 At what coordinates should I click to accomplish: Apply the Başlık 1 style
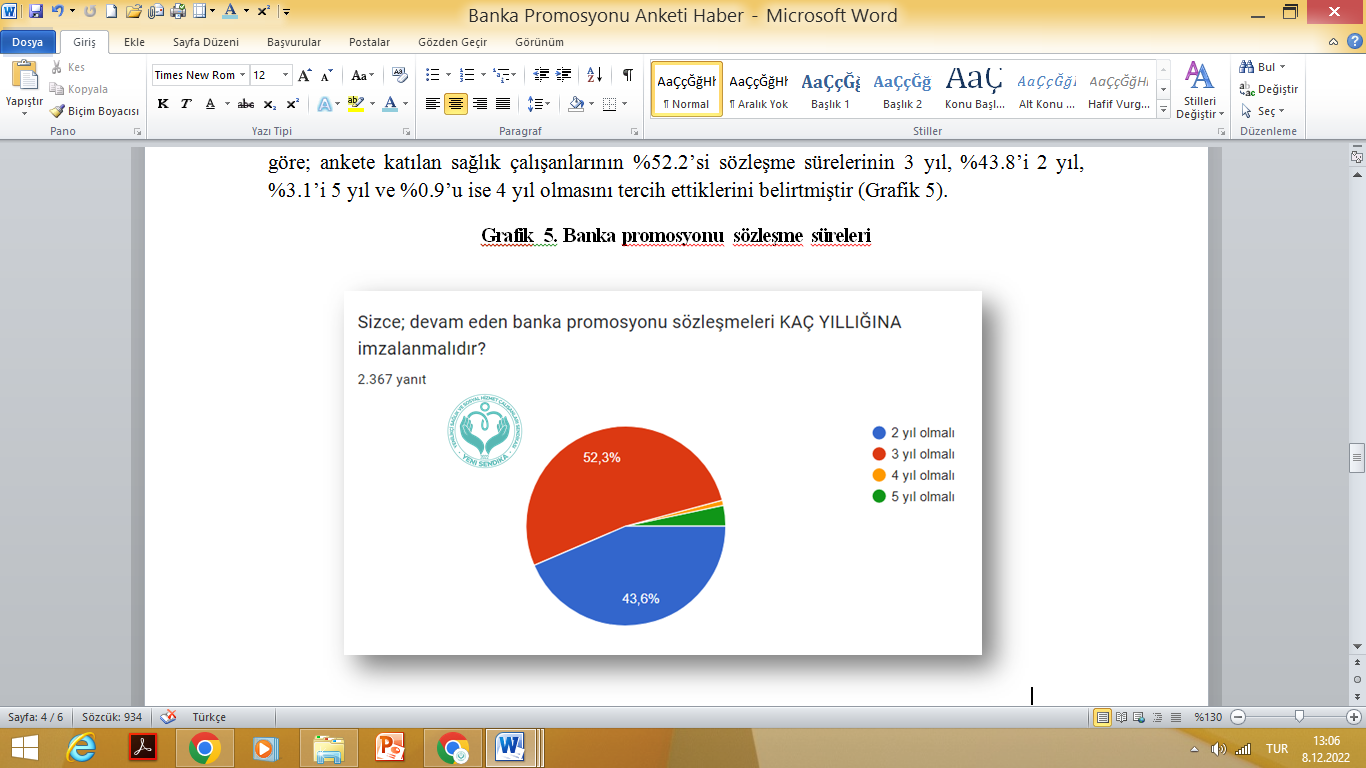point(830,89)
